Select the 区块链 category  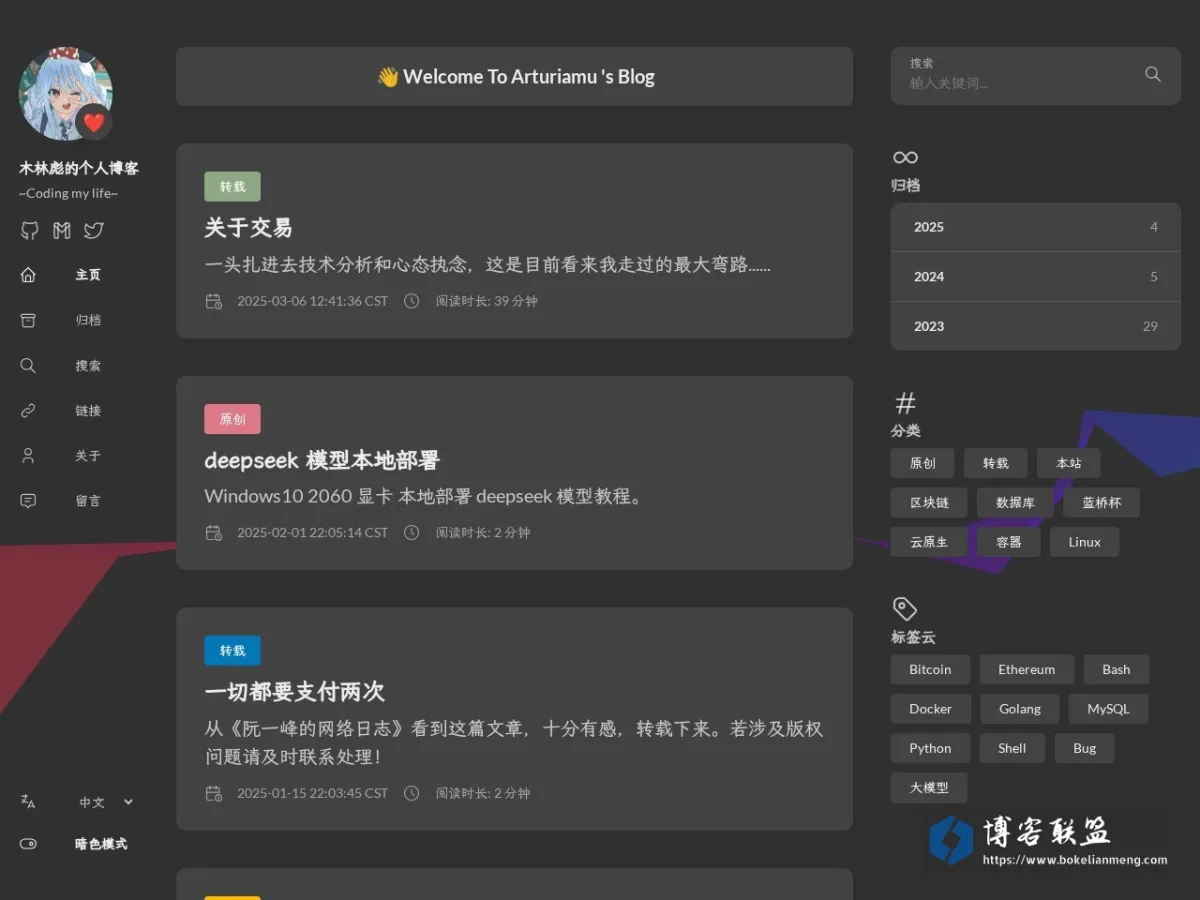point(930,503)
